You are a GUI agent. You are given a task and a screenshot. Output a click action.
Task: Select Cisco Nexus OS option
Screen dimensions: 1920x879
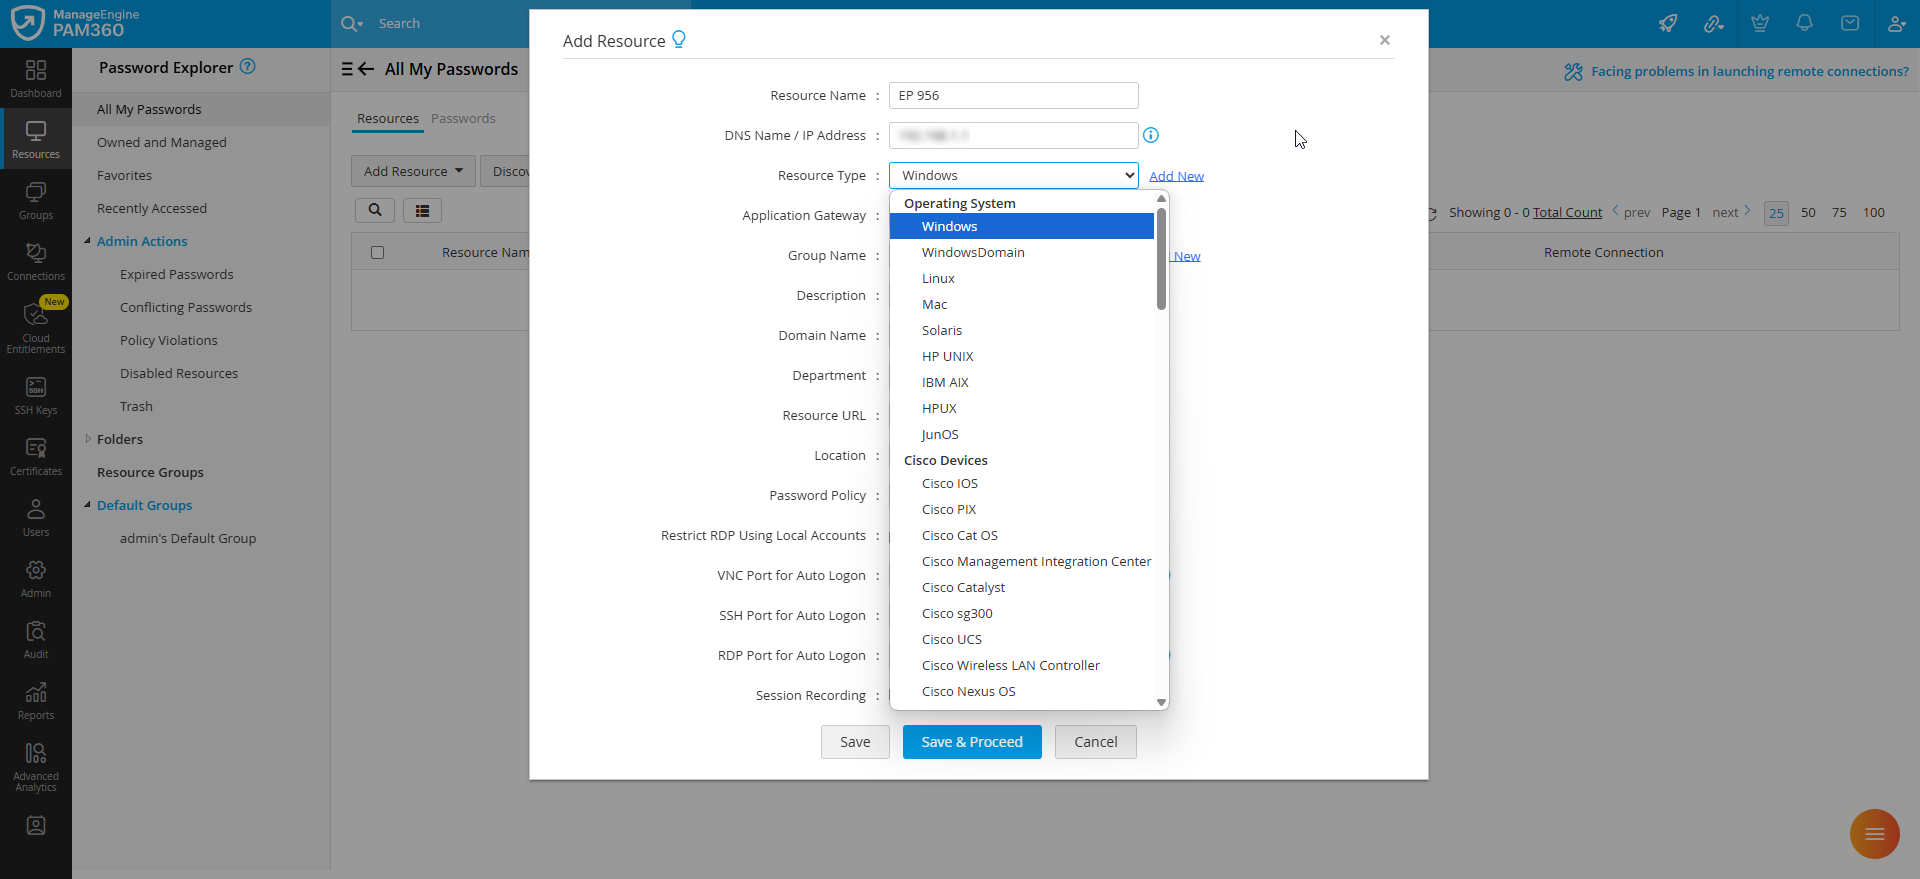click(1022, 691)
